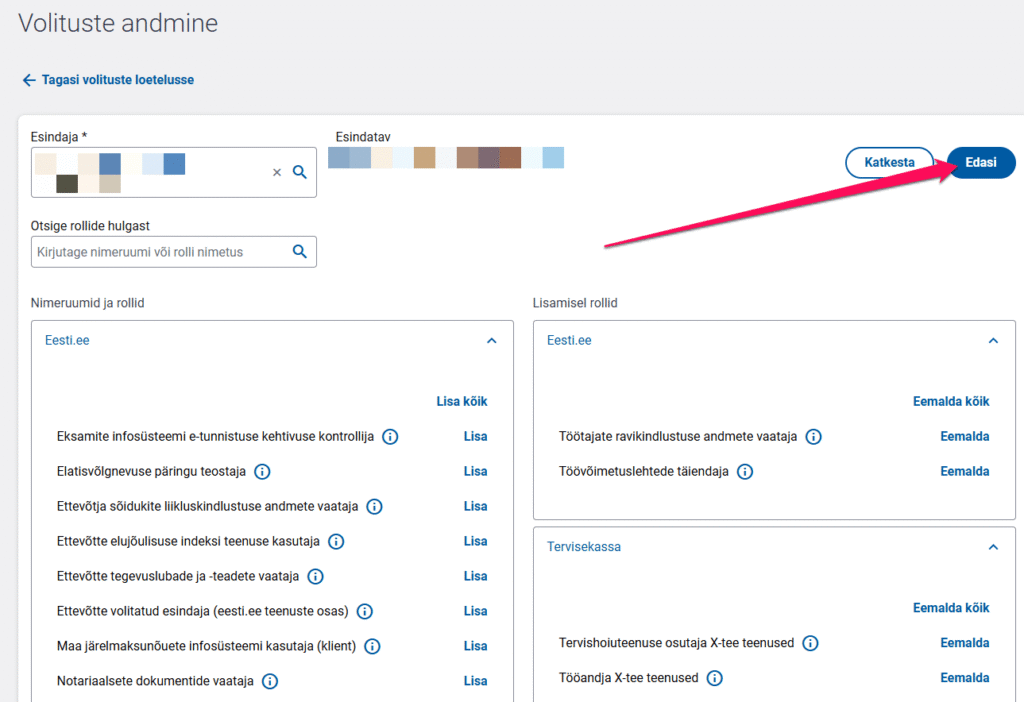This screenshot has width=1024, height=702.
Task: Click search magnifier in Esindaja field
Action: coord(299,172)
